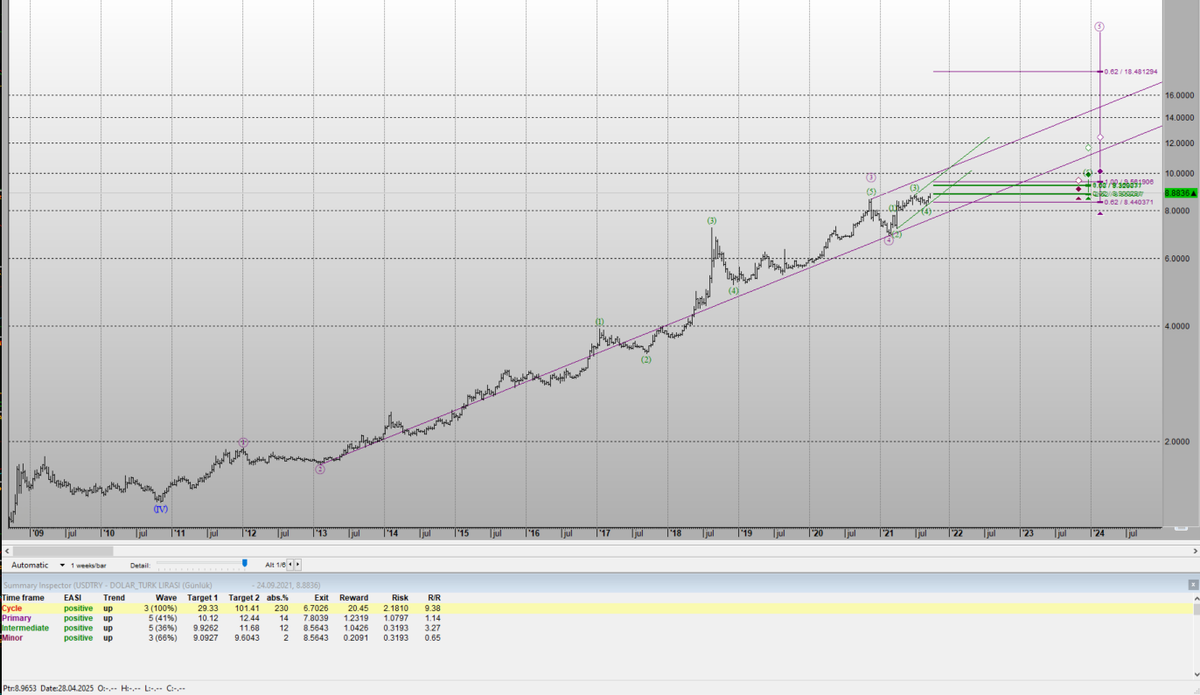The image size is (1200, 695).
Task: Click the Date:28.04.2025 status bar readout
Action: pyautogui.click(x=67, y=688)
